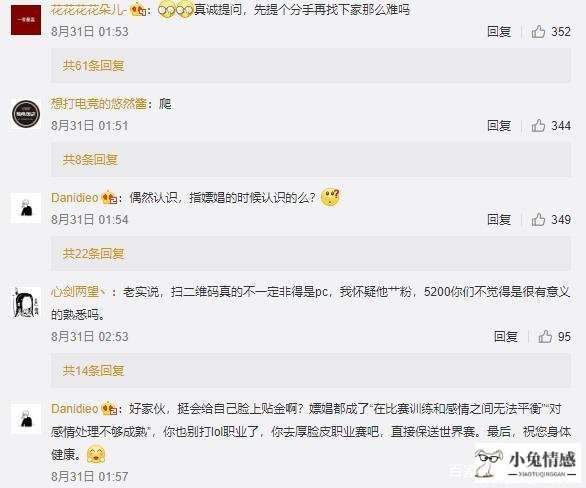586x488 pixels.
Task: Open the dark red avatar of 花花花花朵儿
Action: click(26, 20)
